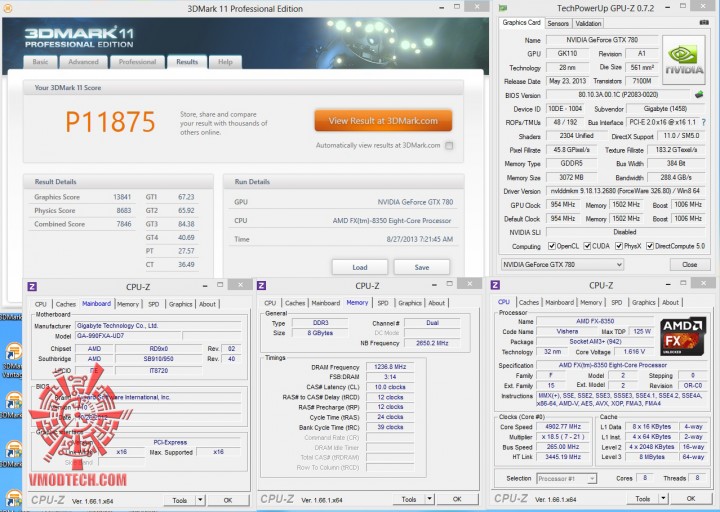Open Graphics tab in CPU-Z CPU window
Image resolution: width=720 pixels, height=512 pixels.
coord(643,303)
